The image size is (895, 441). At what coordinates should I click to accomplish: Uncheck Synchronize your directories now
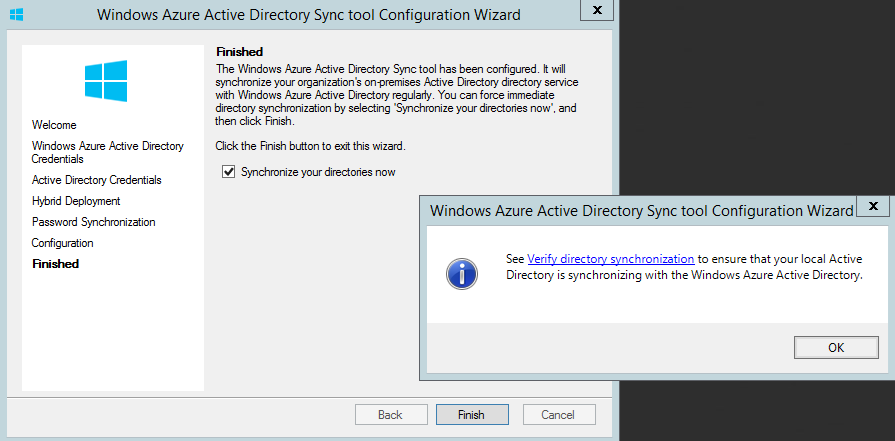pos(228,172)
